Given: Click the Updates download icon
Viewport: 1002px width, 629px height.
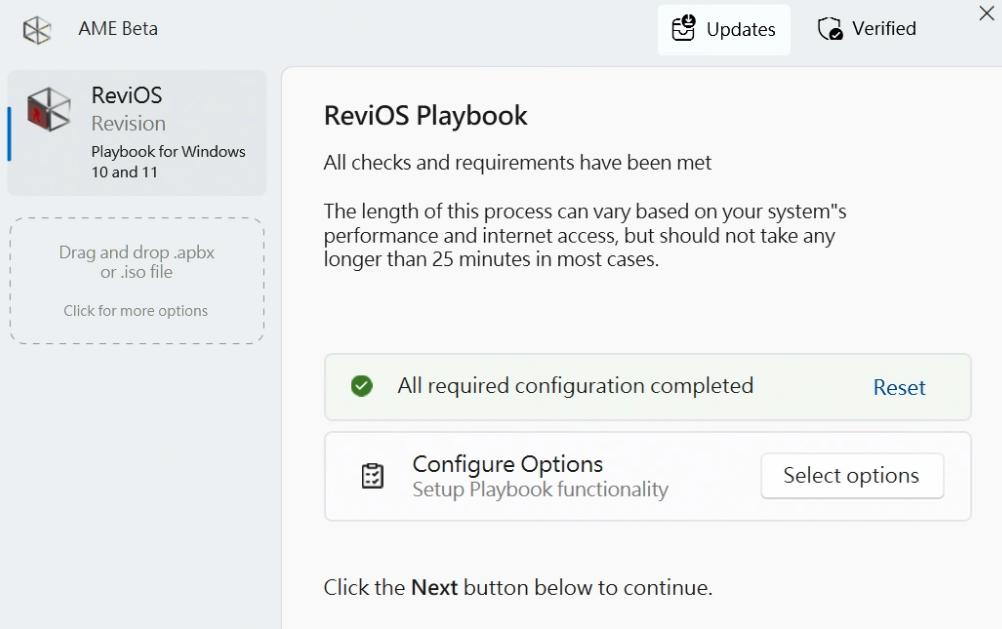Looking at the screenshot, I should (x=683, y=29).
